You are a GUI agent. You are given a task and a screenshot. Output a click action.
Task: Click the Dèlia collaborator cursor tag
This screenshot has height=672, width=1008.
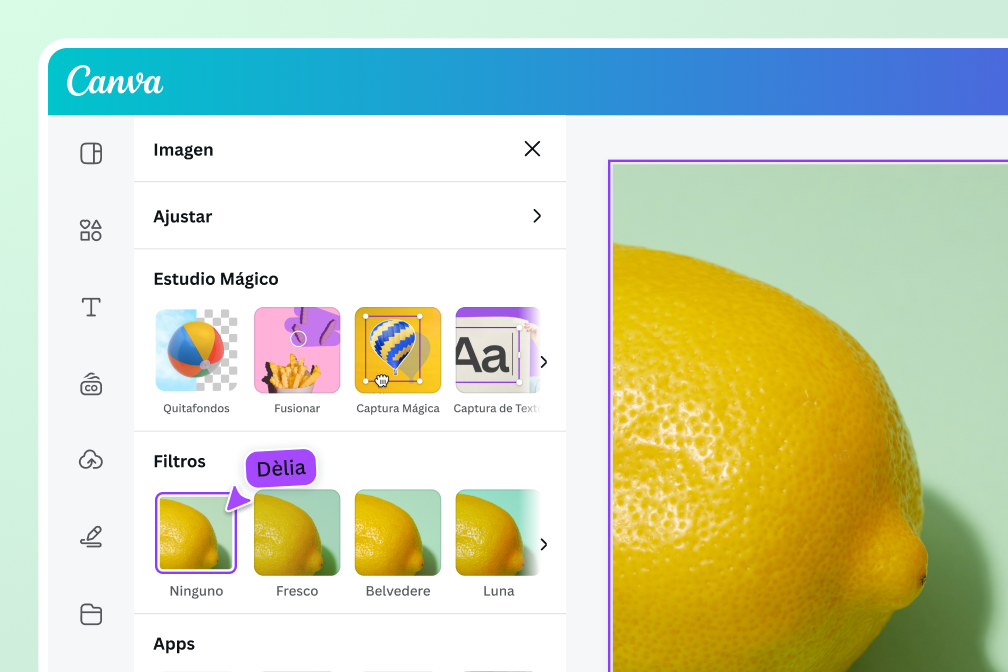(281, 468)
